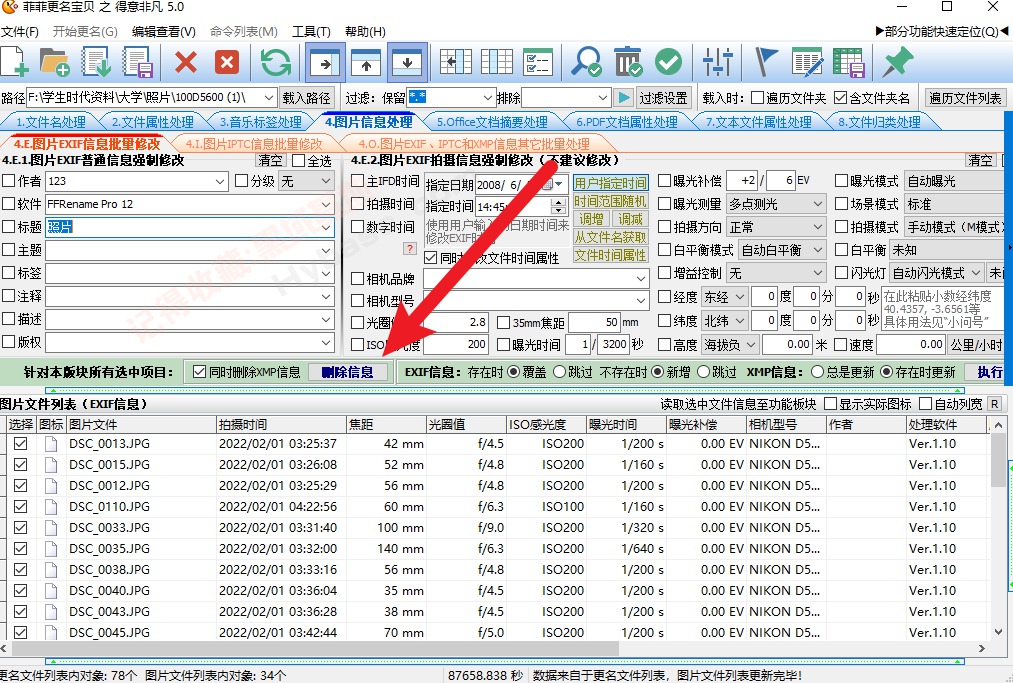Click the play icon beside 排除 filter
The width and height of the screenshot is (1013, 683).
(x=623, y=98)
